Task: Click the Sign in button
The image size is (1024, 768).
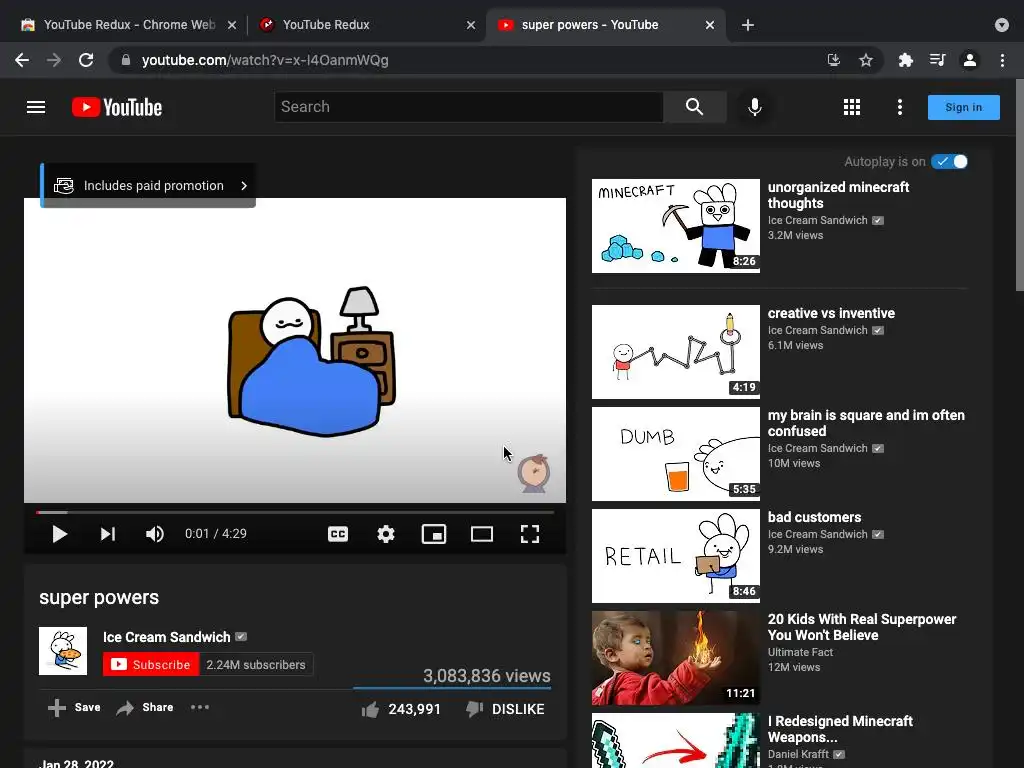Action: 963,107
